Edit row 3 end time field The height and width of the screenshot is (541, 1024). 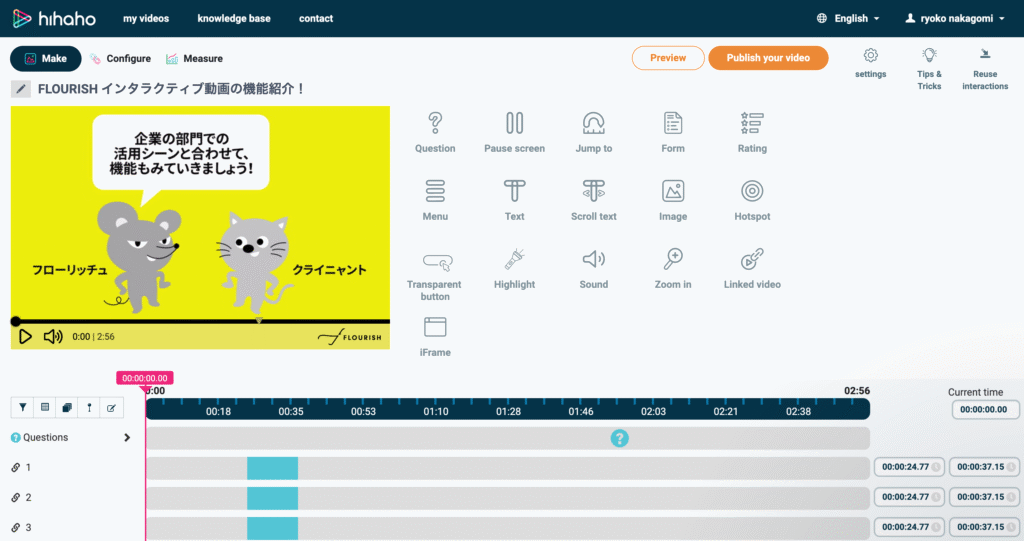pos(984,527)
